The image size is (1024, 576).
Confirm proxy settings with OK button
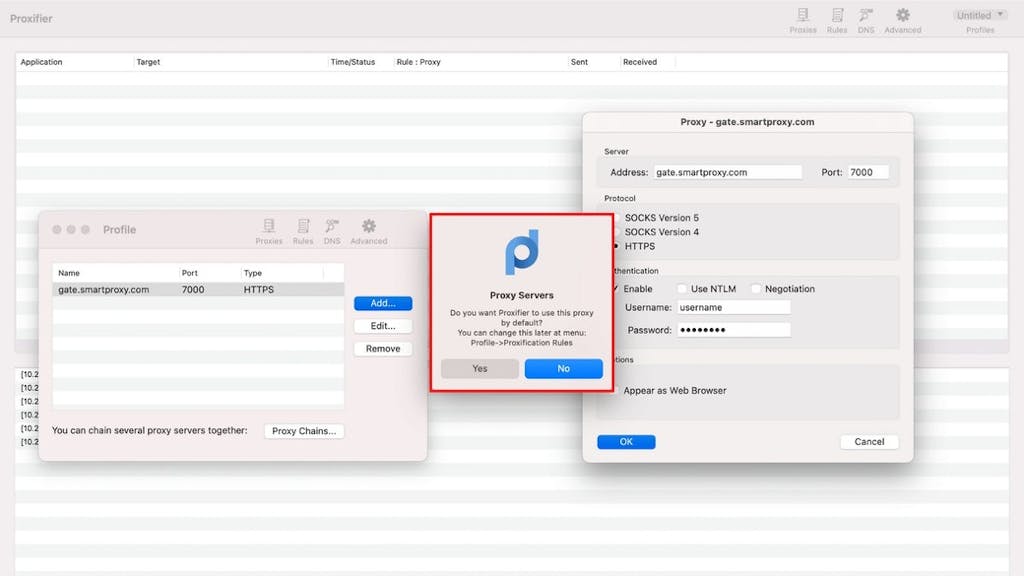(626, 442)
